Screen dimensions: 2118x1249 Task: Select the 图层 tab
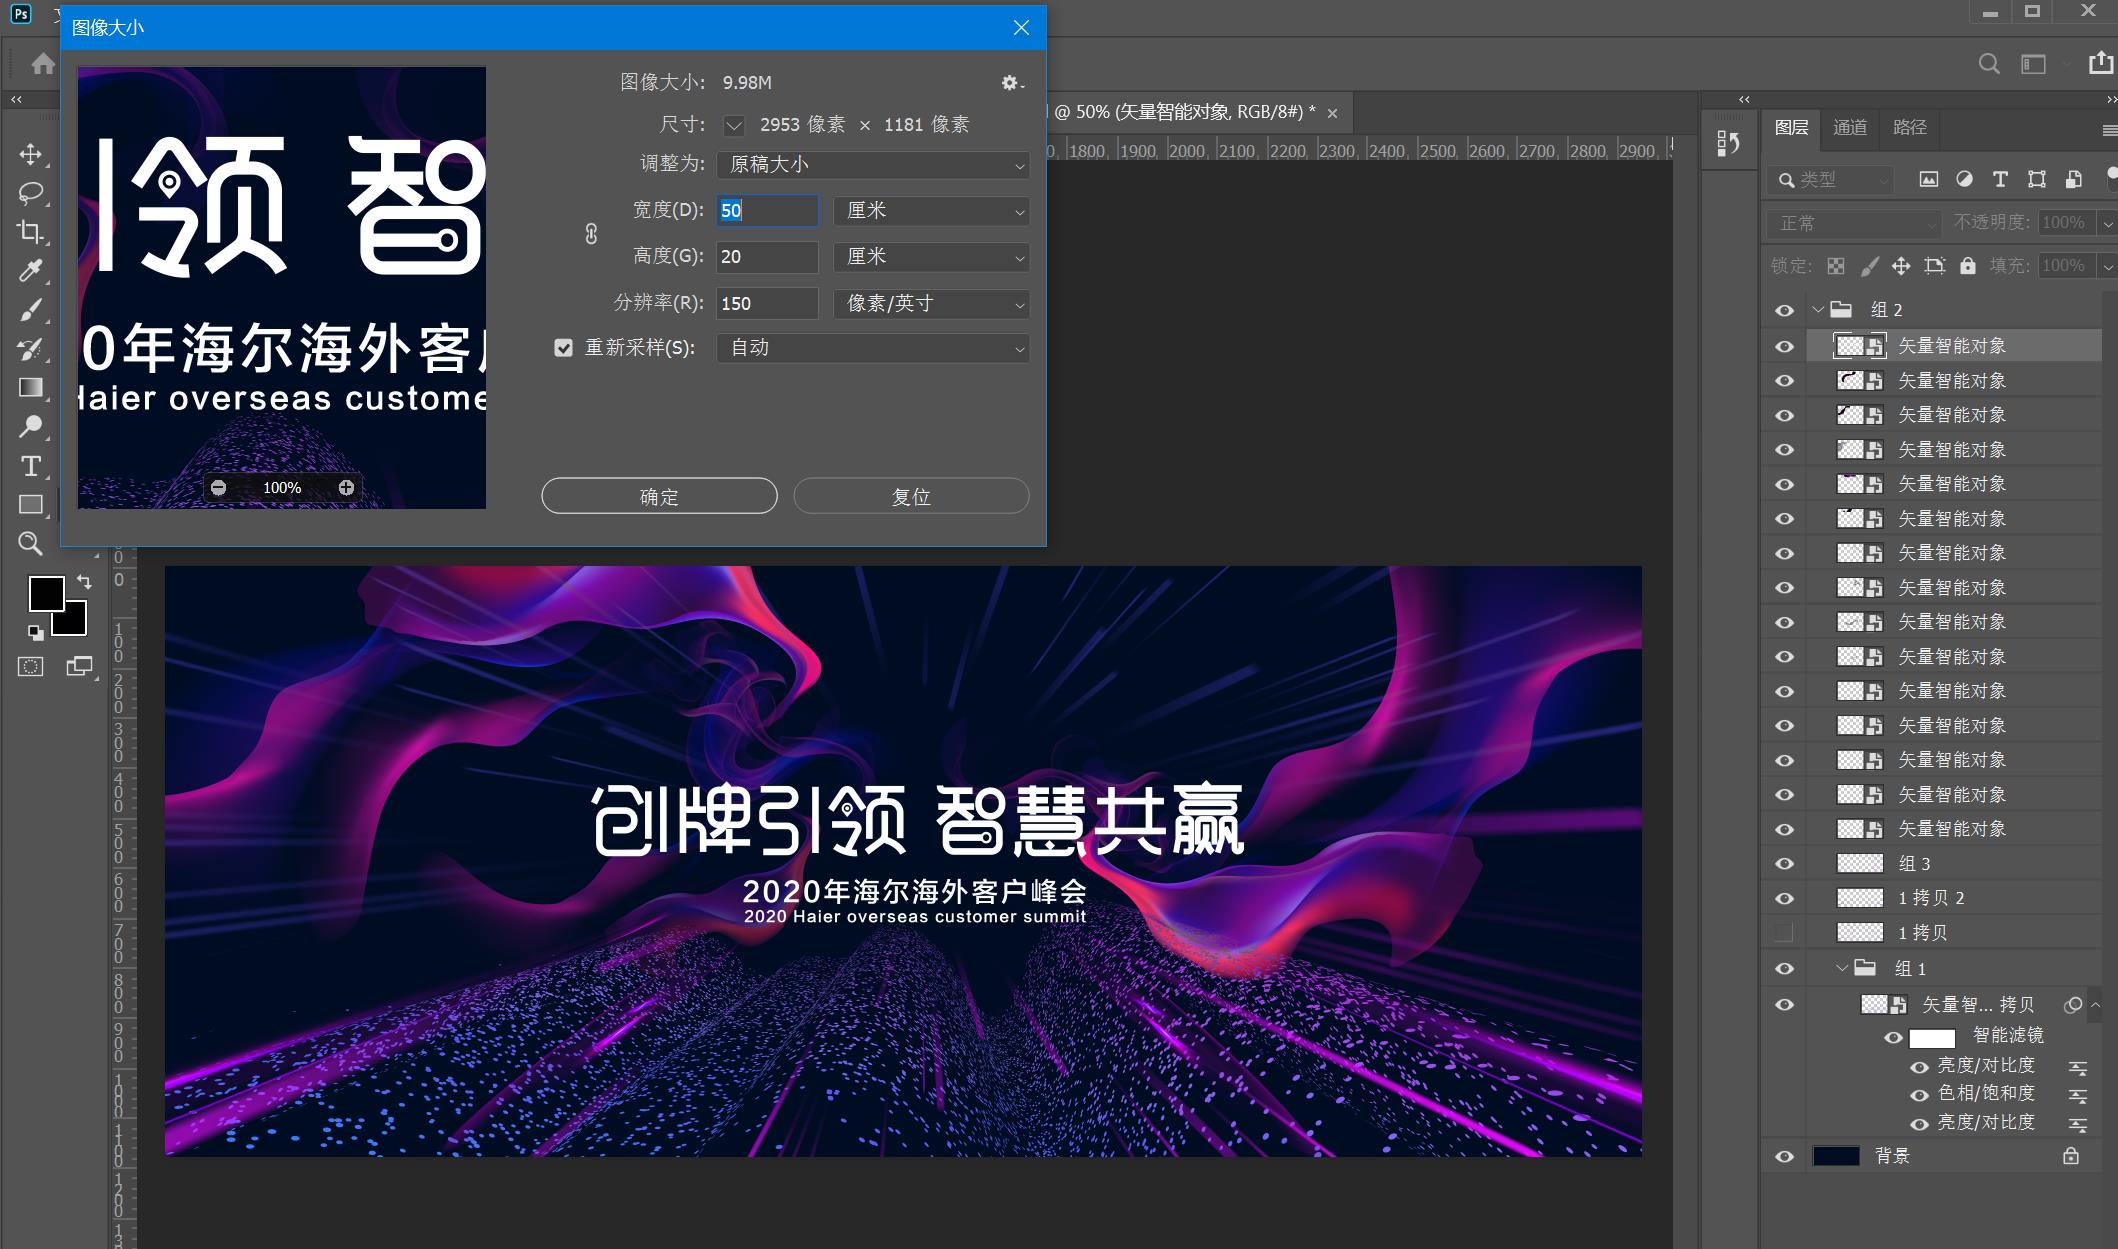(x=1792, y=127)
